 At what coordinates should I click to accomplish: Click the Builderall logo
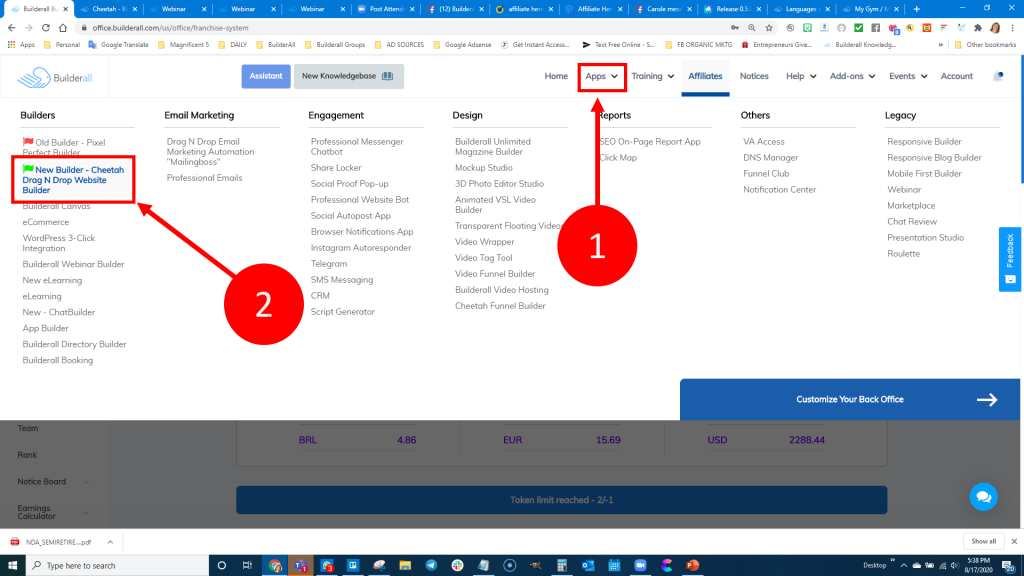55,78
